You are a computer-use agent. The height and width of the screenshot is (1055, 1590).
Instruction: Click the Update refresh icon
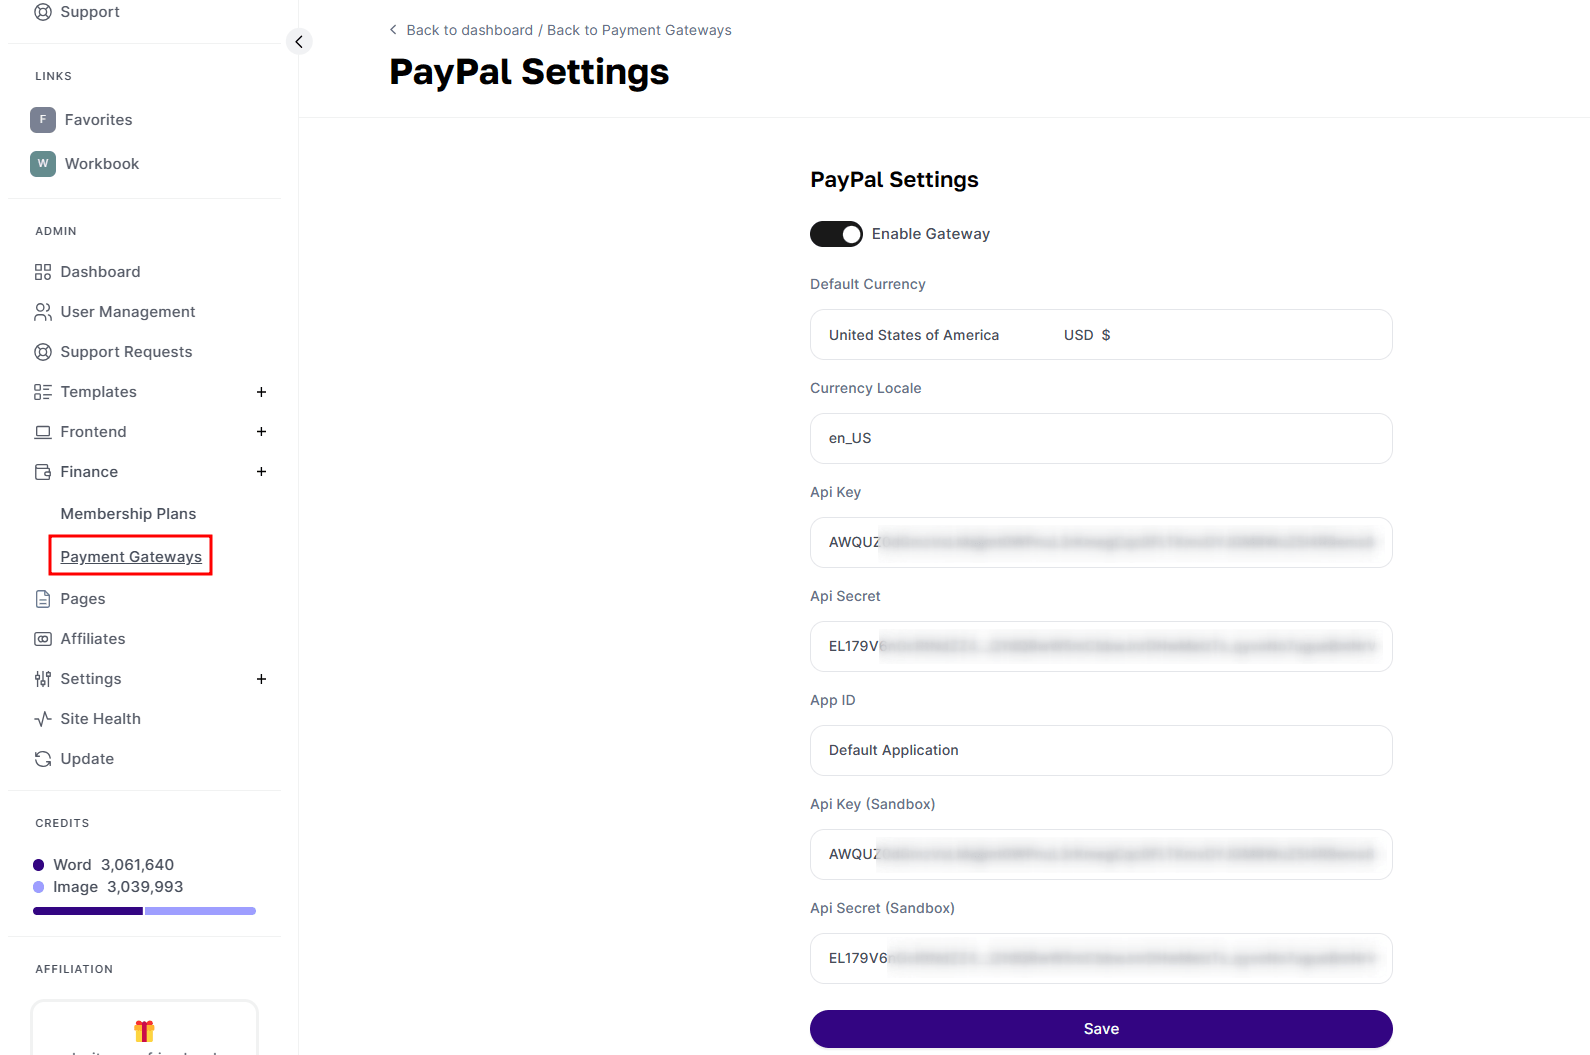coord(43,758)
